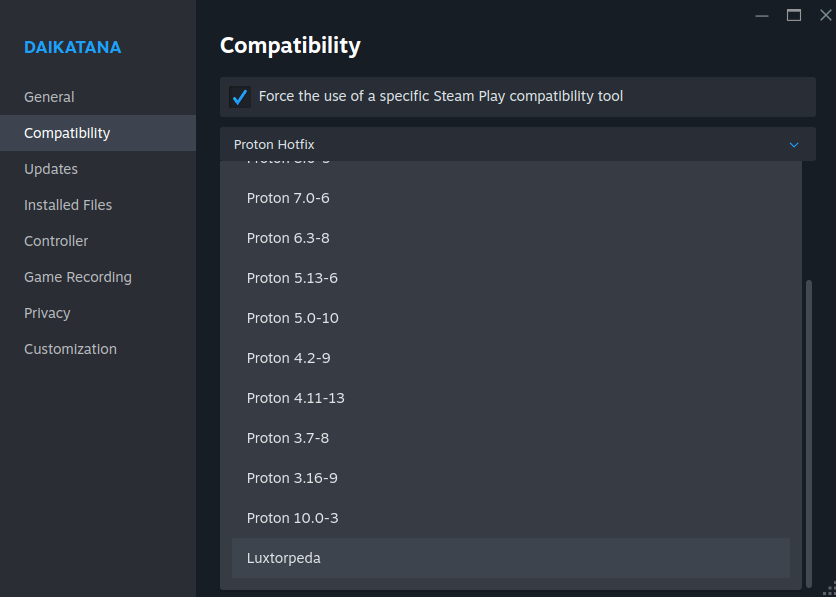Select Proton 10.0-3 compatibility tool
This screenshot has width=836, height=597.
point(292,518)
